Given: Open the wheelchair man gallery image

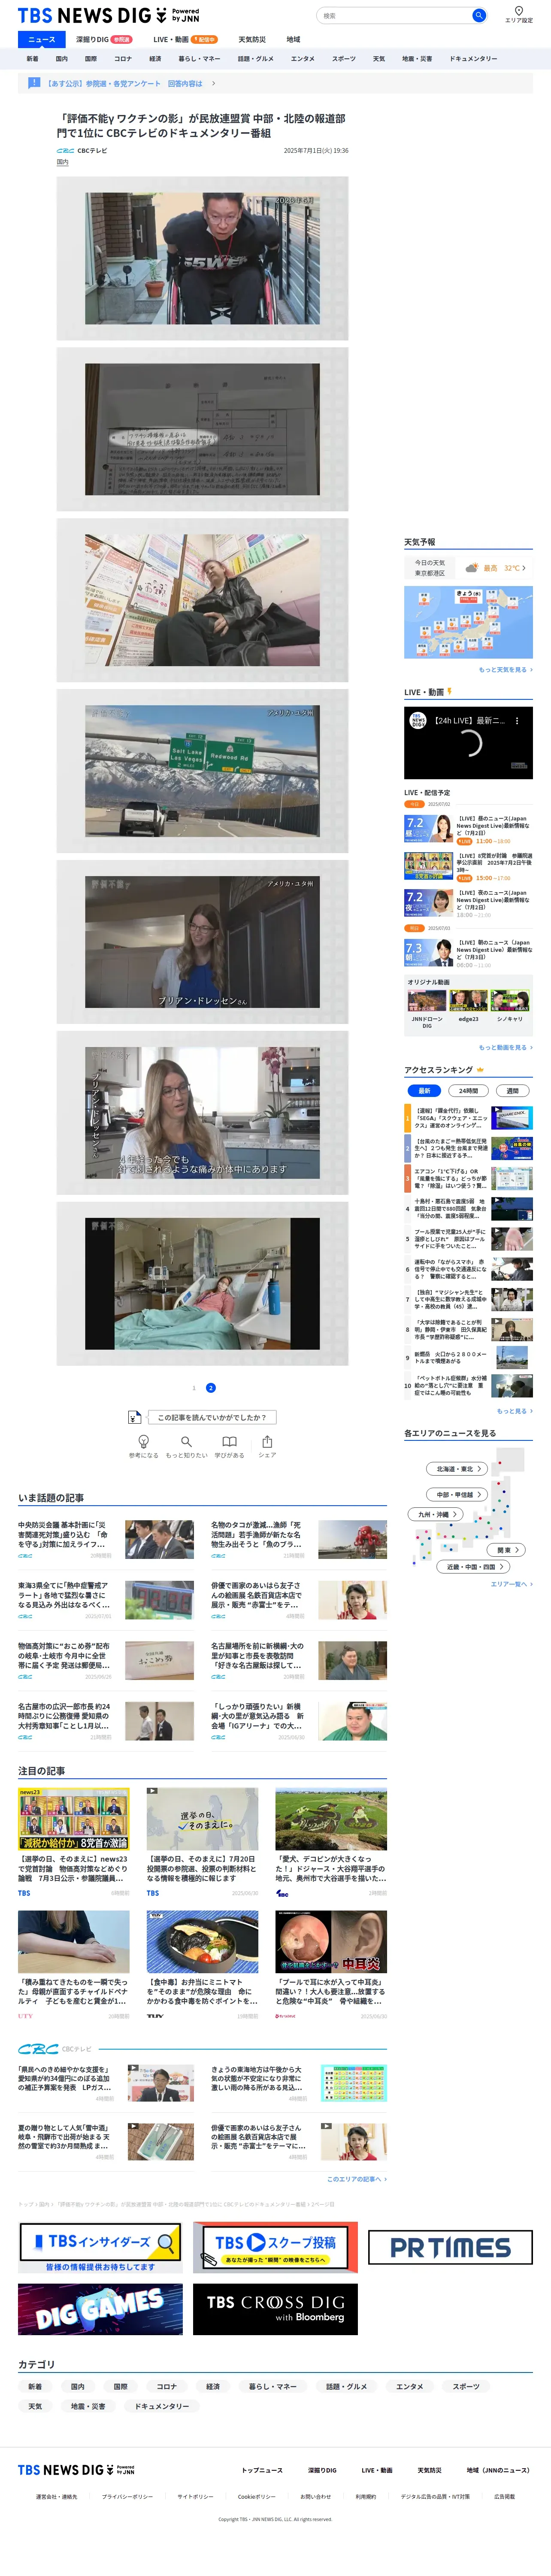Looking at the screenshot, I should pyautogui.click(x=202, y=259).
